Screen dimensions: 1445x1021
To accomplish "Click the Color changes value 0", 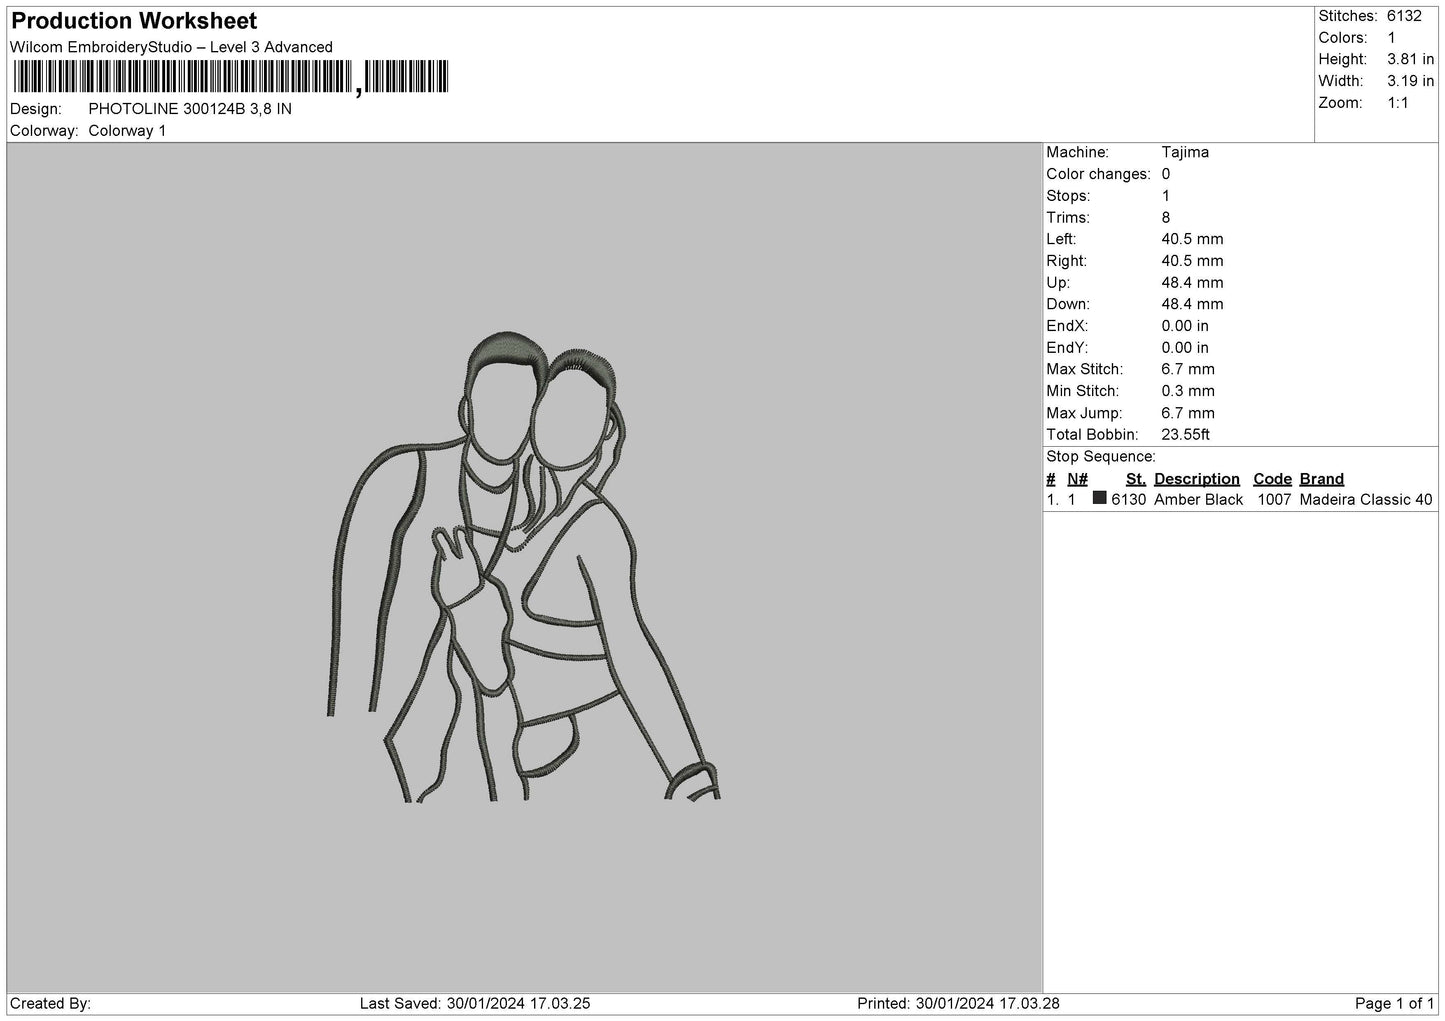I will click(1166, 174).
